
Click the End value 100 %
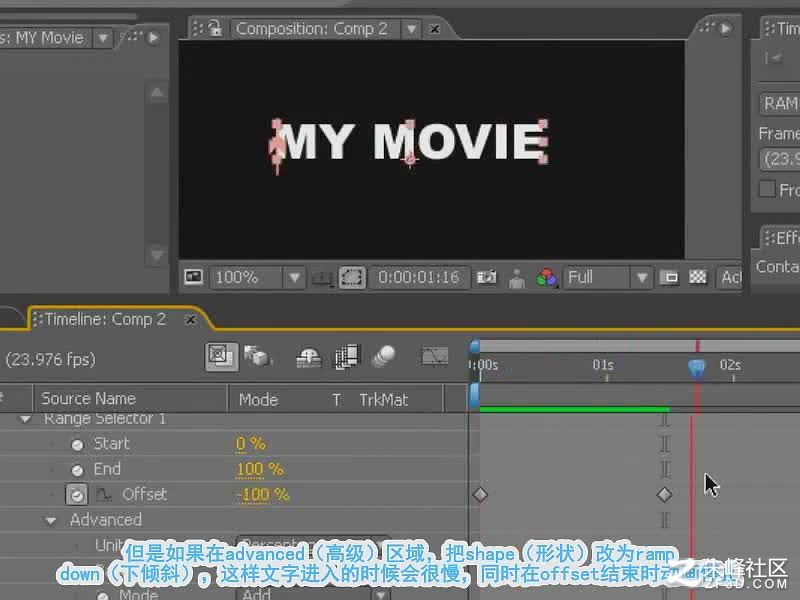[260, 469]
